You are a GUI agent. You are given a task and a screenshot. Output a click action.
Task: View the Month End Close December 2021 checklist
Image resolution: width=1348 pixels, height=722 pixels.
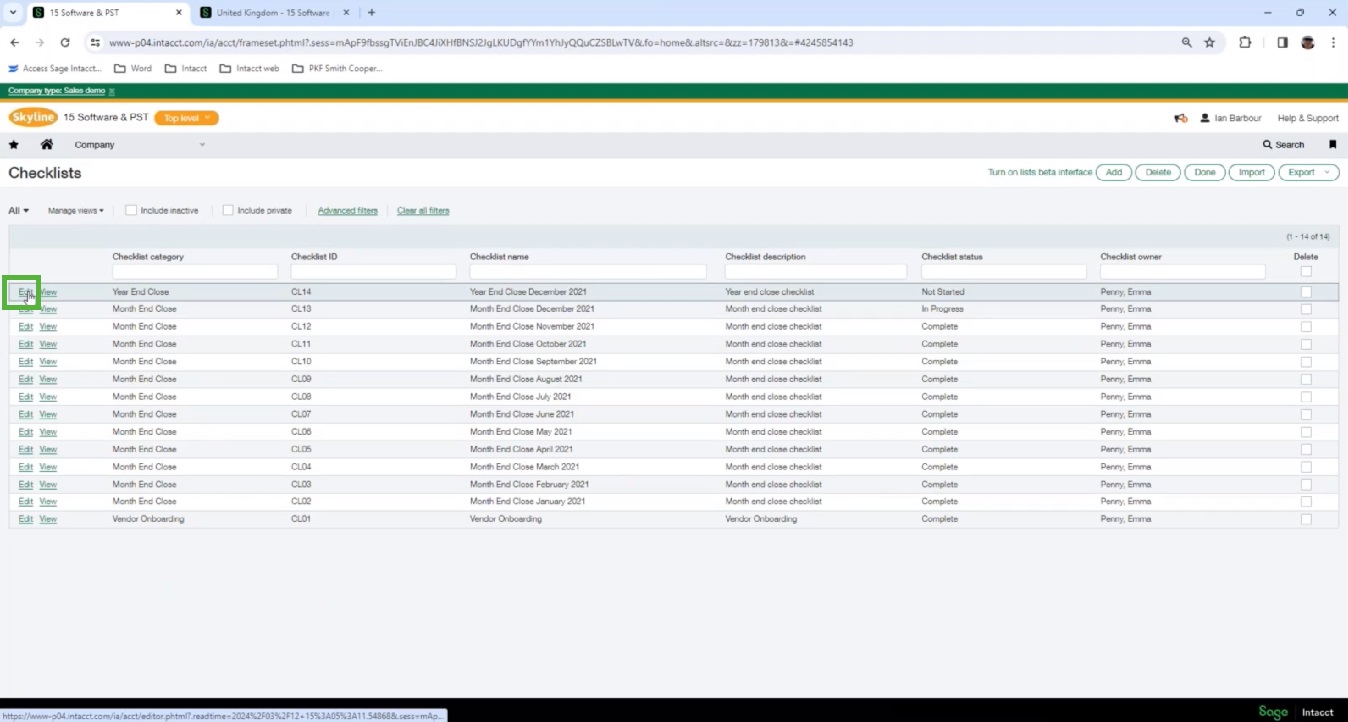pyautogui.click(x=48, y=309)
